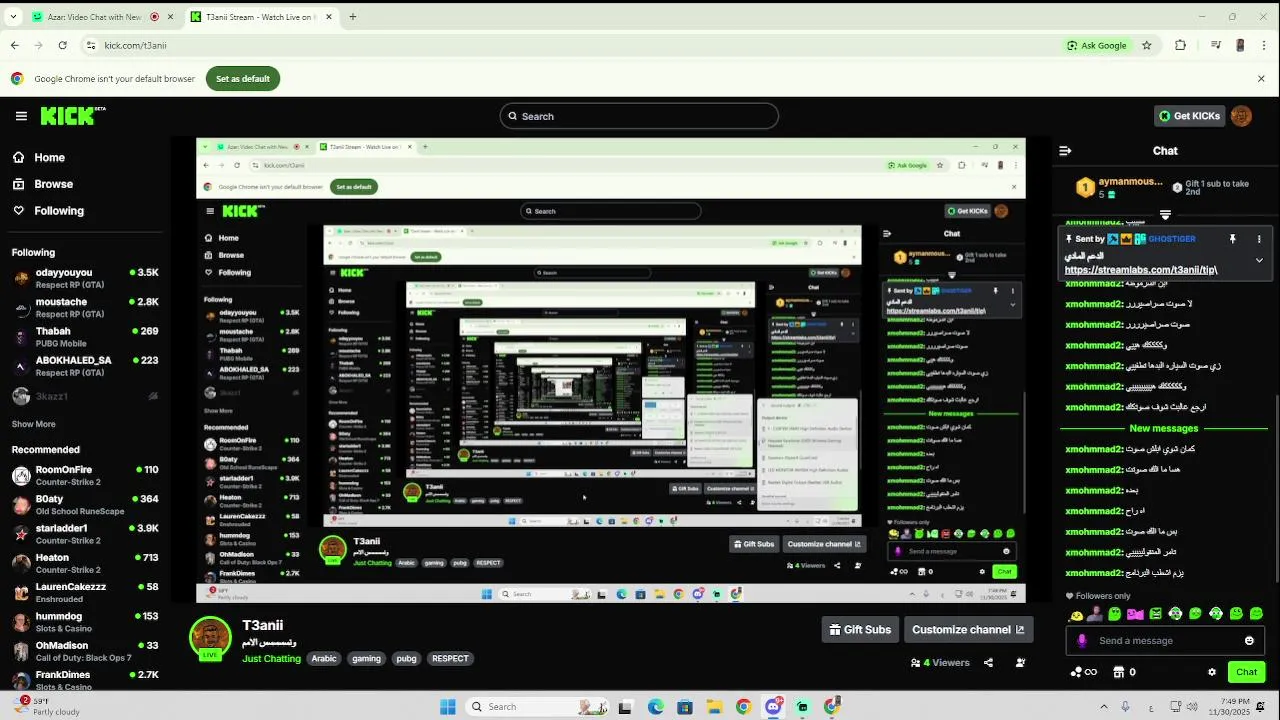
Task: Bookmark this page with the star icon
Action: (x=1147, y=45)
